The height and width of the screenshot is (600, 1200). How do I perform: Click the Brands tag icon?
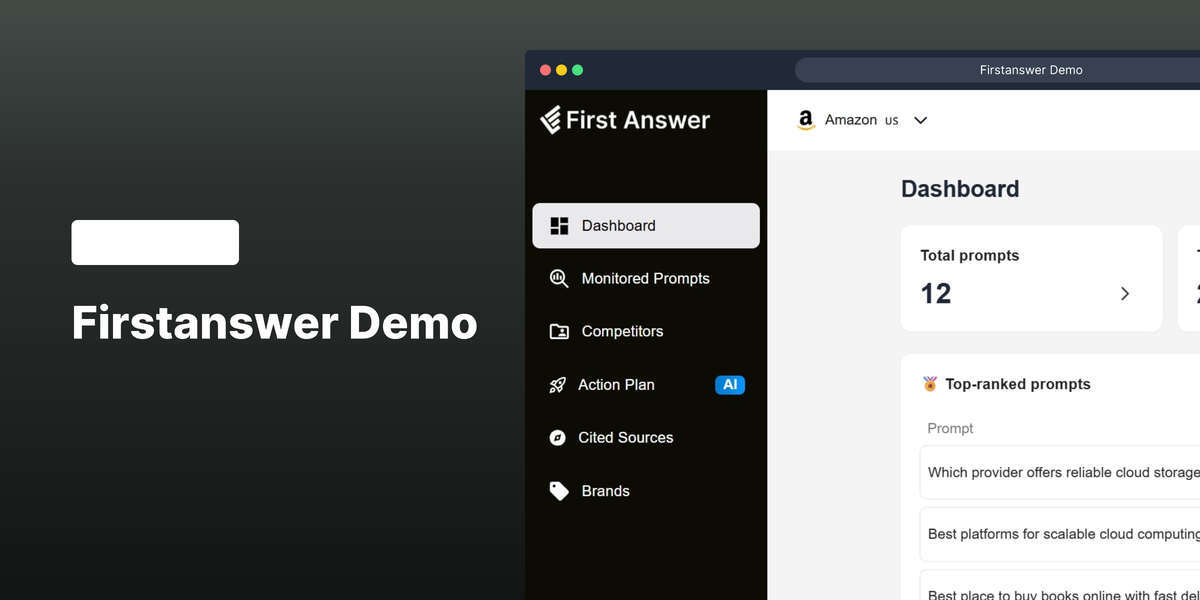coord(559,491)
